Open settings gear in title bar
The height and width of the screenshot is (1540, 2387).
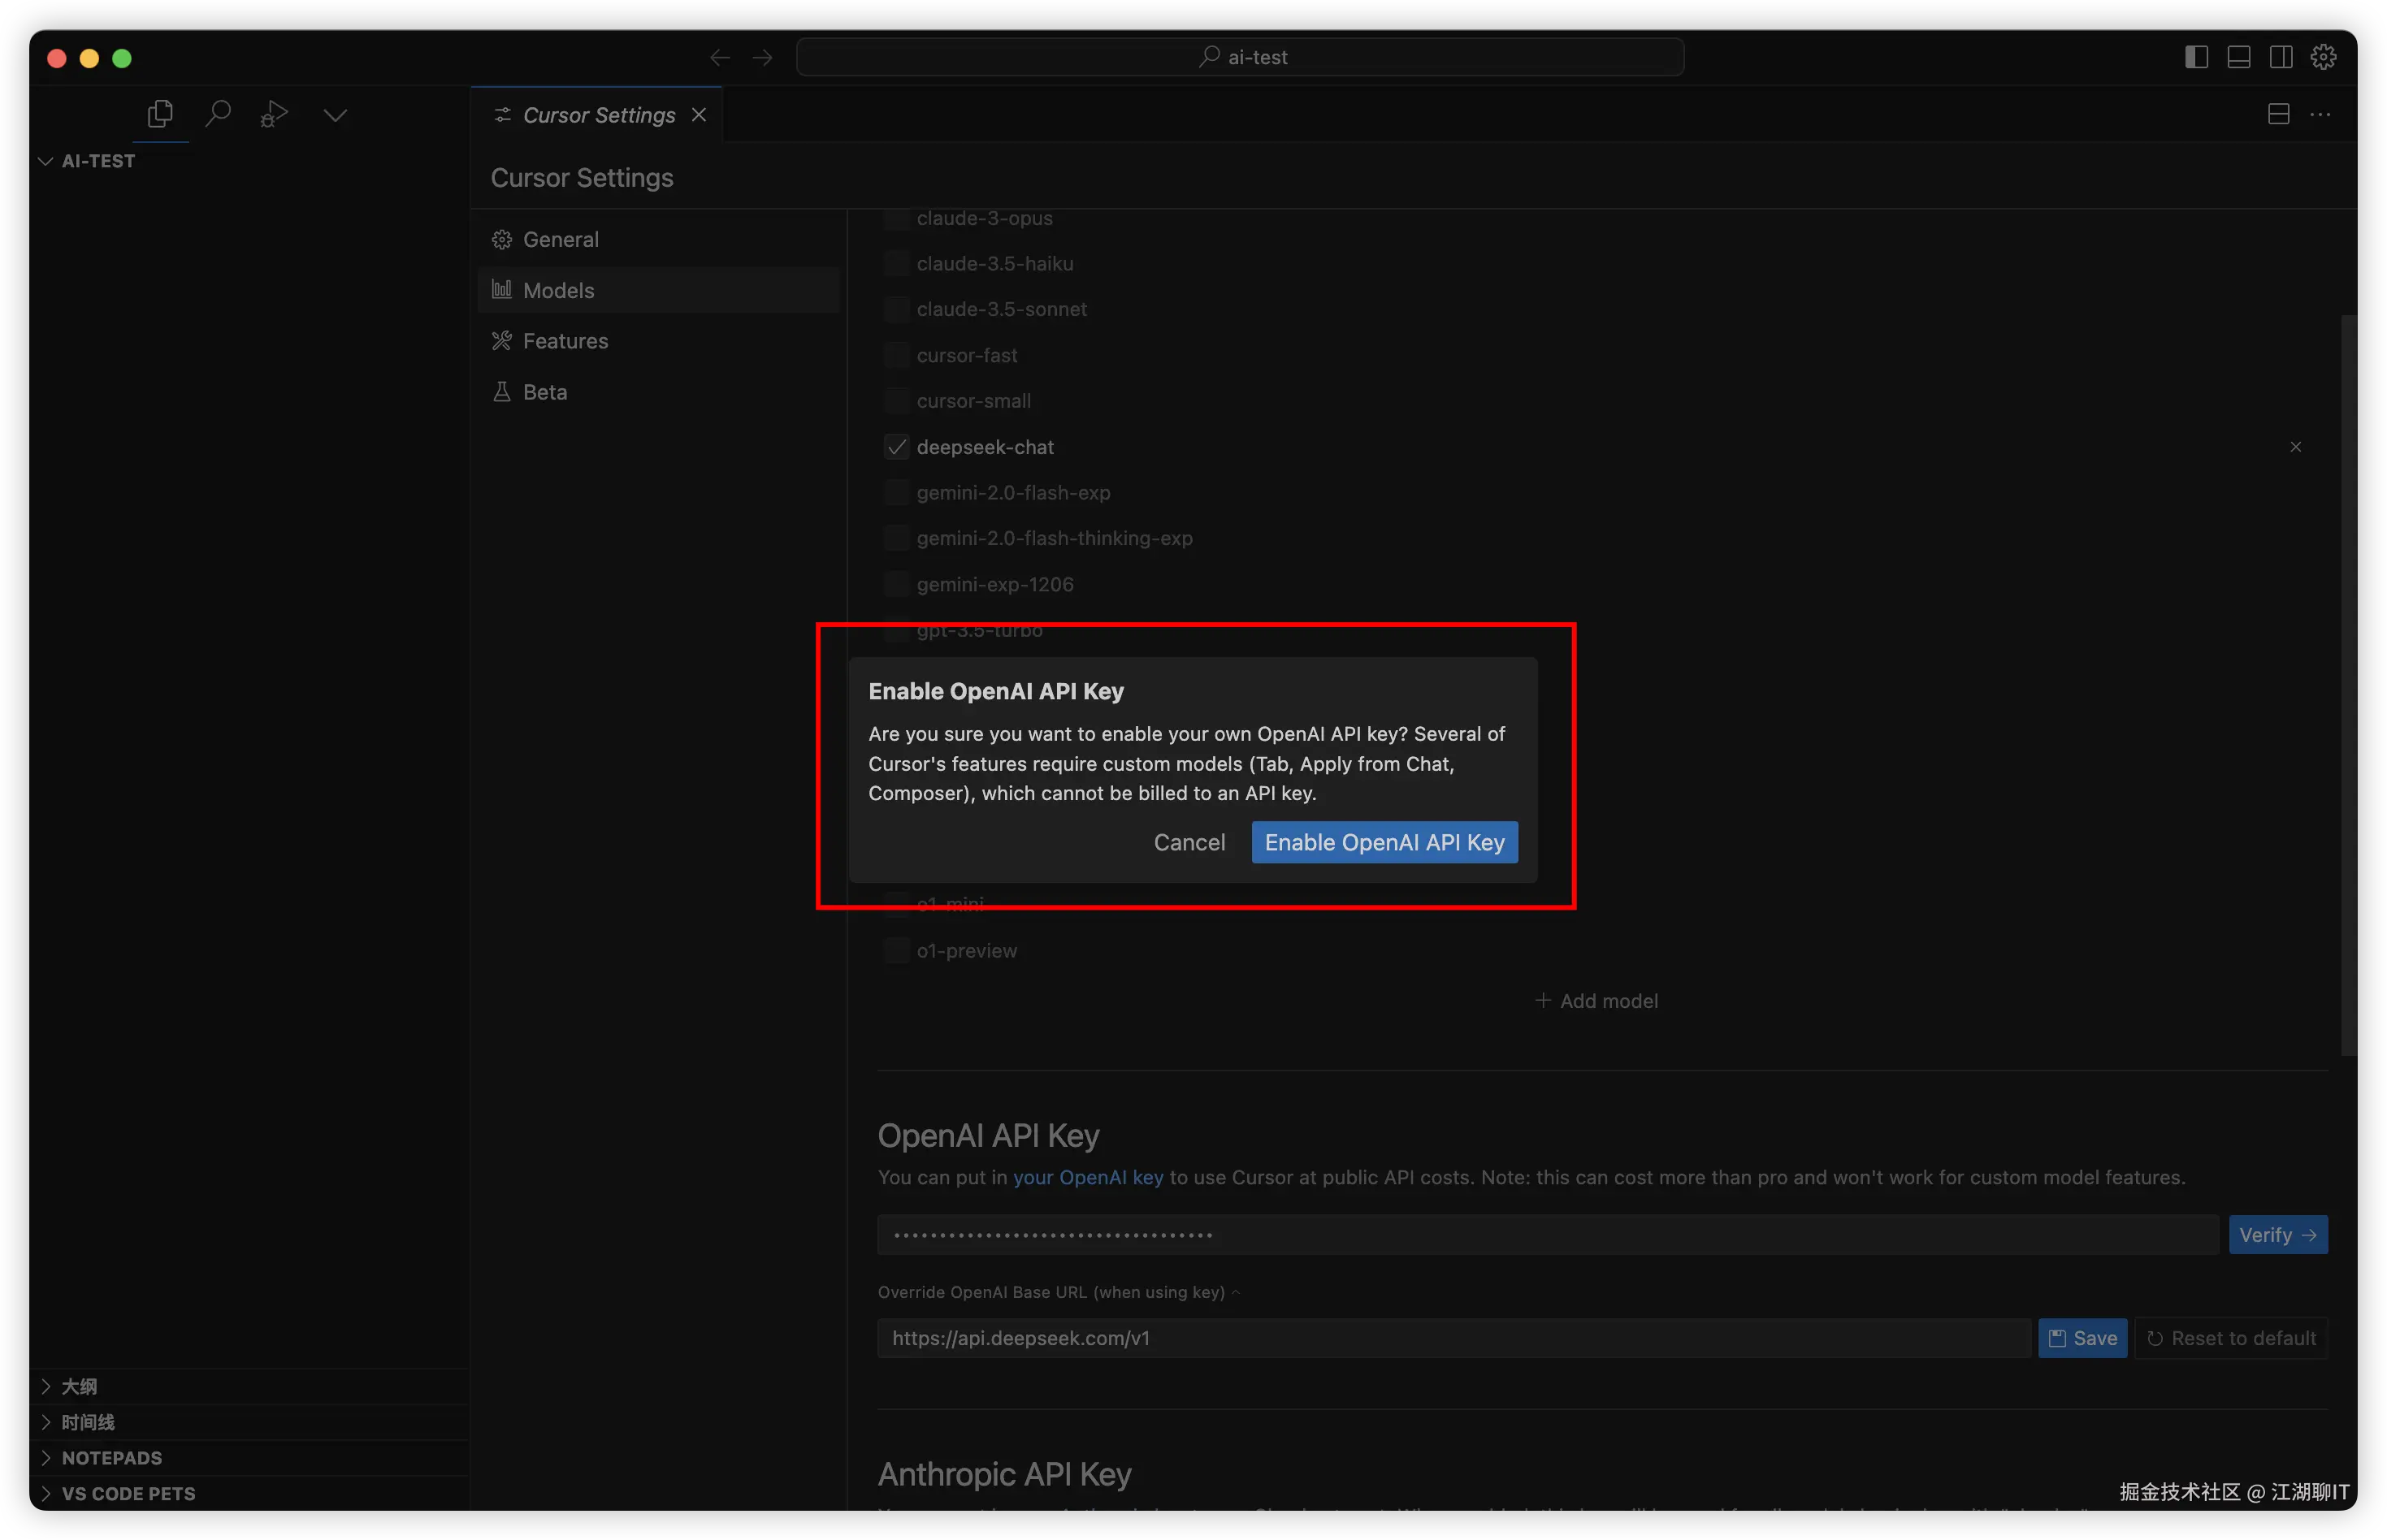(x=2323, y=57)
